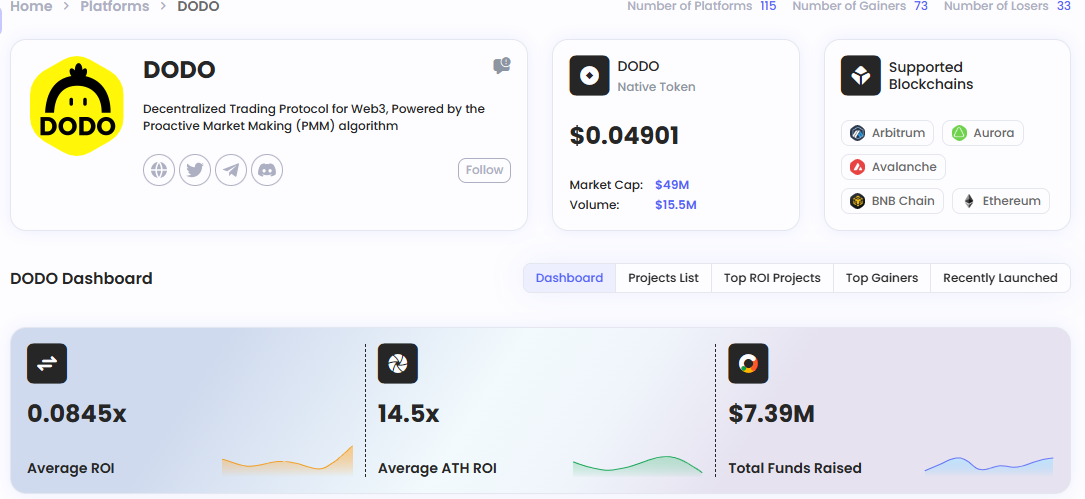This screenshot has height=499, width=1085.
Task: Open the Top Gainers tab
Action: pyautogui.click(x=882, y=278)
